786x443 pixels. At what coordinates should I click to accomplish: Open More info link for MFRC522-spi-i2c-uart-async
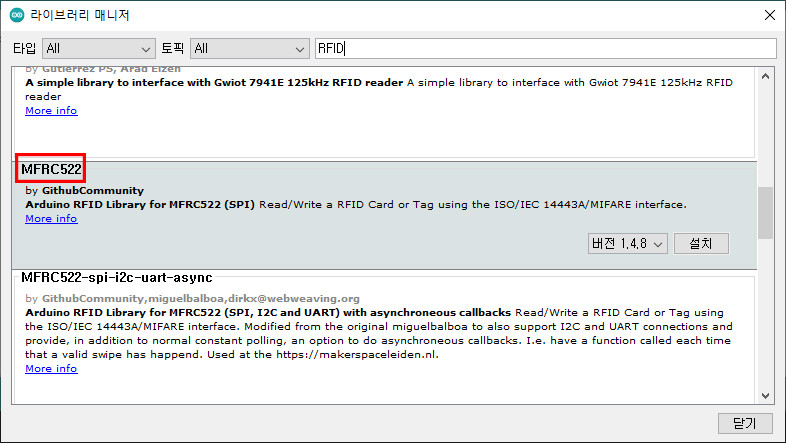tap(51, 369)
